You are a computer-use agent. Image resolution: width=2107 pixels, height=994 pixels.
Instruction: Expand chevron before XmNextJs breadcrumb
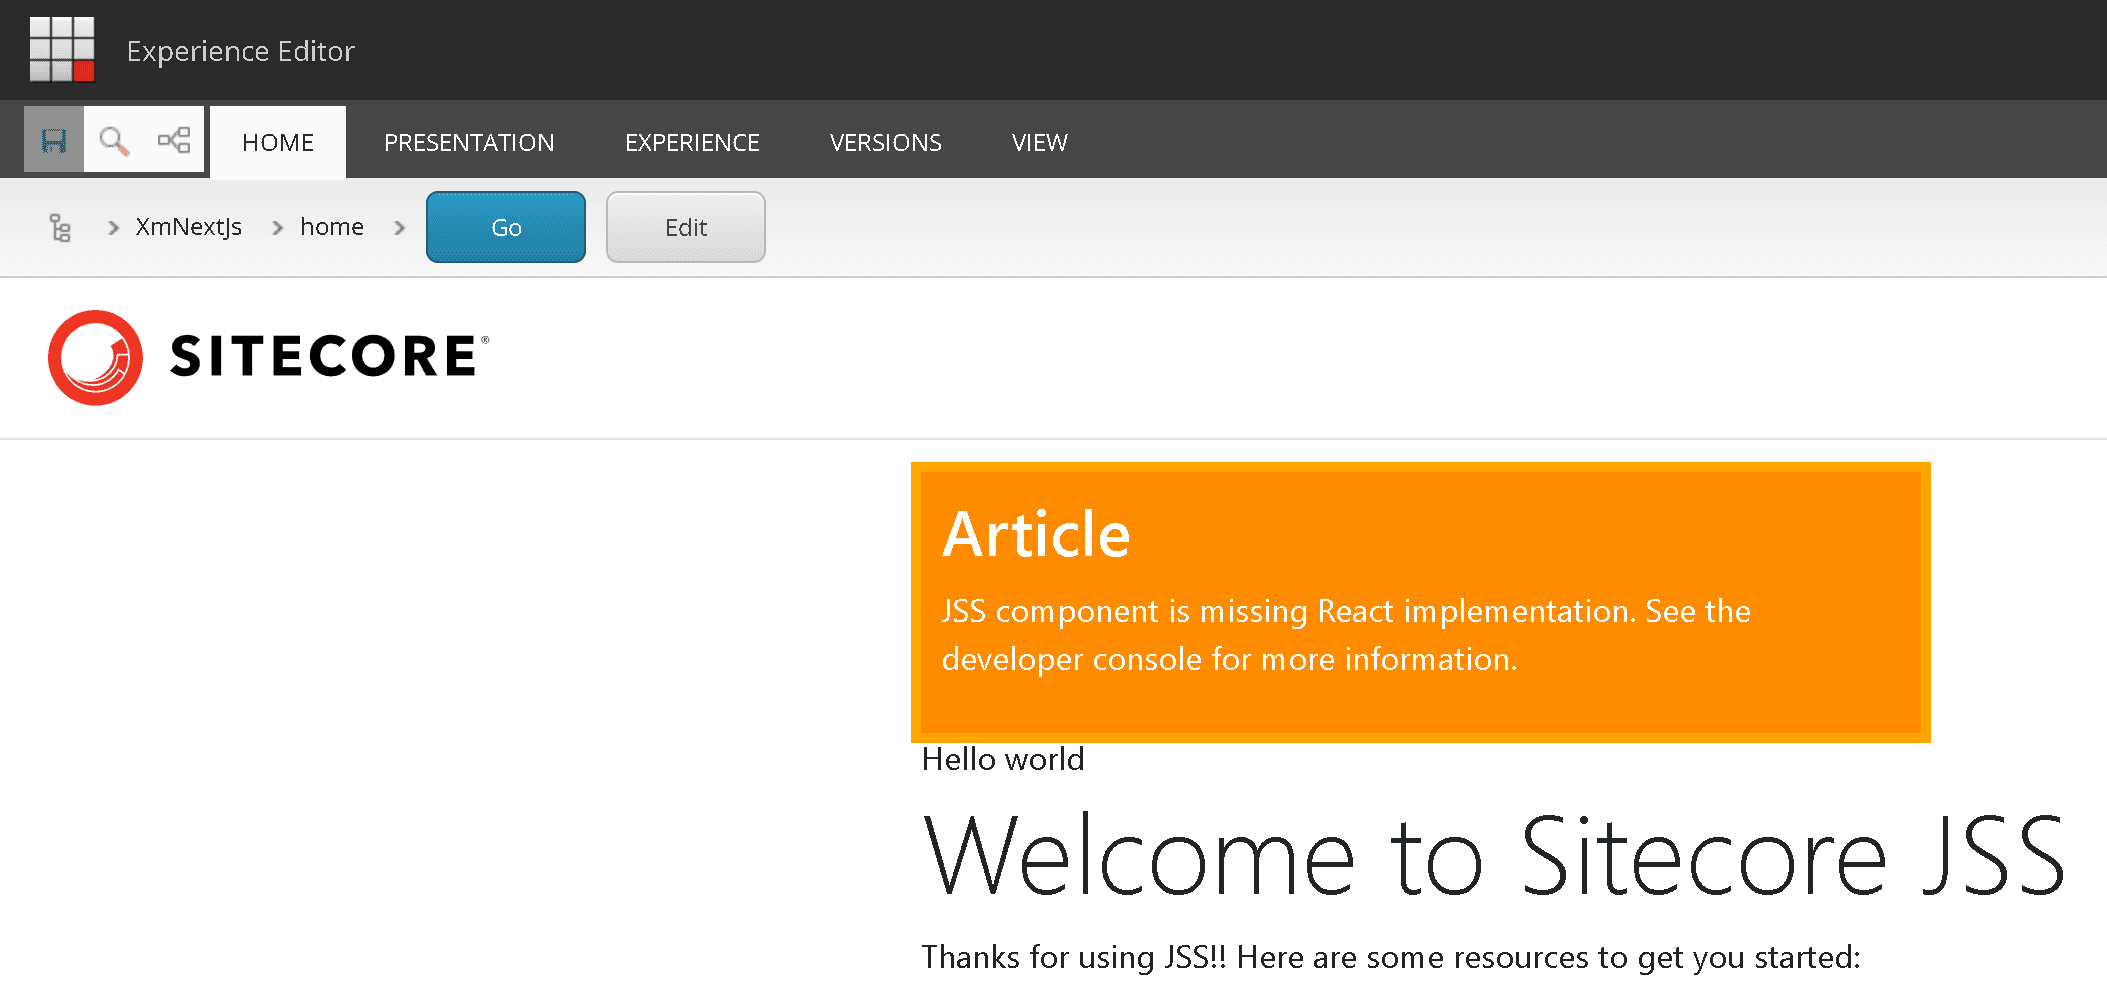coord(113,228)
